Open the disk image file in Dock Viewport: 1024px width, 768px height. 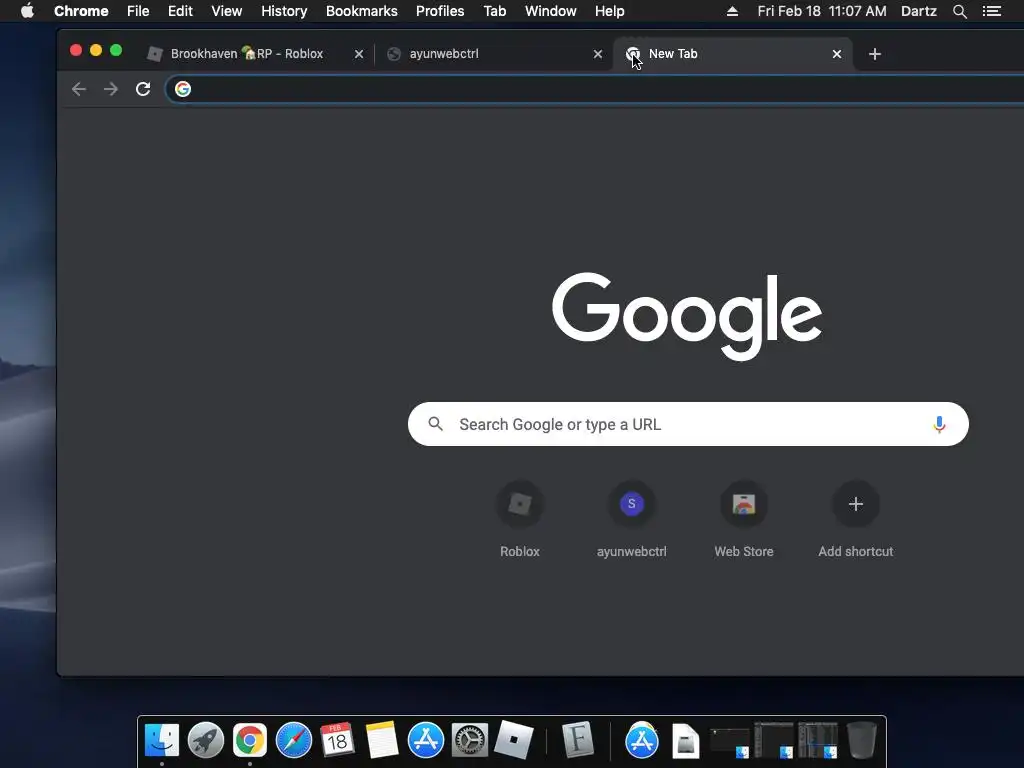tap(686, 741)
